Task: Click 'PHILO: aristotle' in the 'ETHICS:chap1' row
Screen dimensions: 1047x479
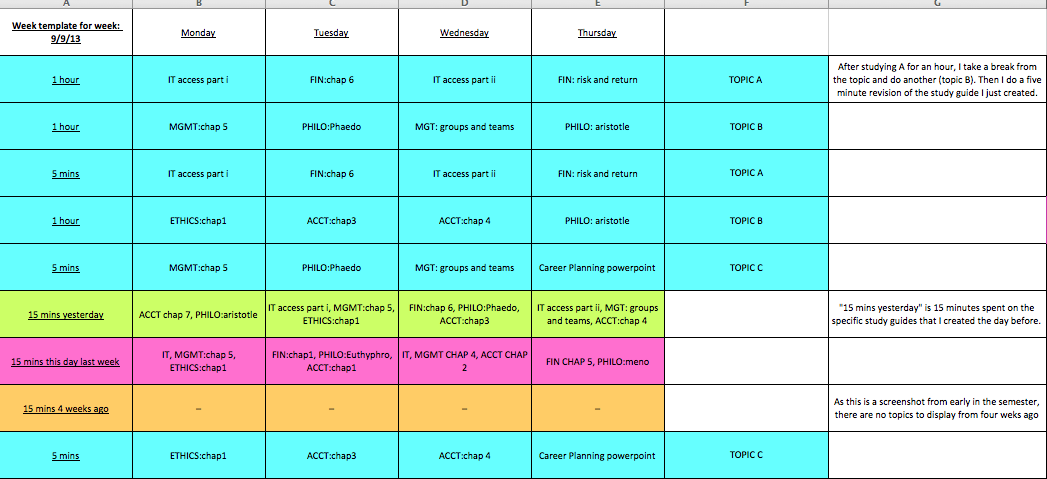Action: coord(597,220)
